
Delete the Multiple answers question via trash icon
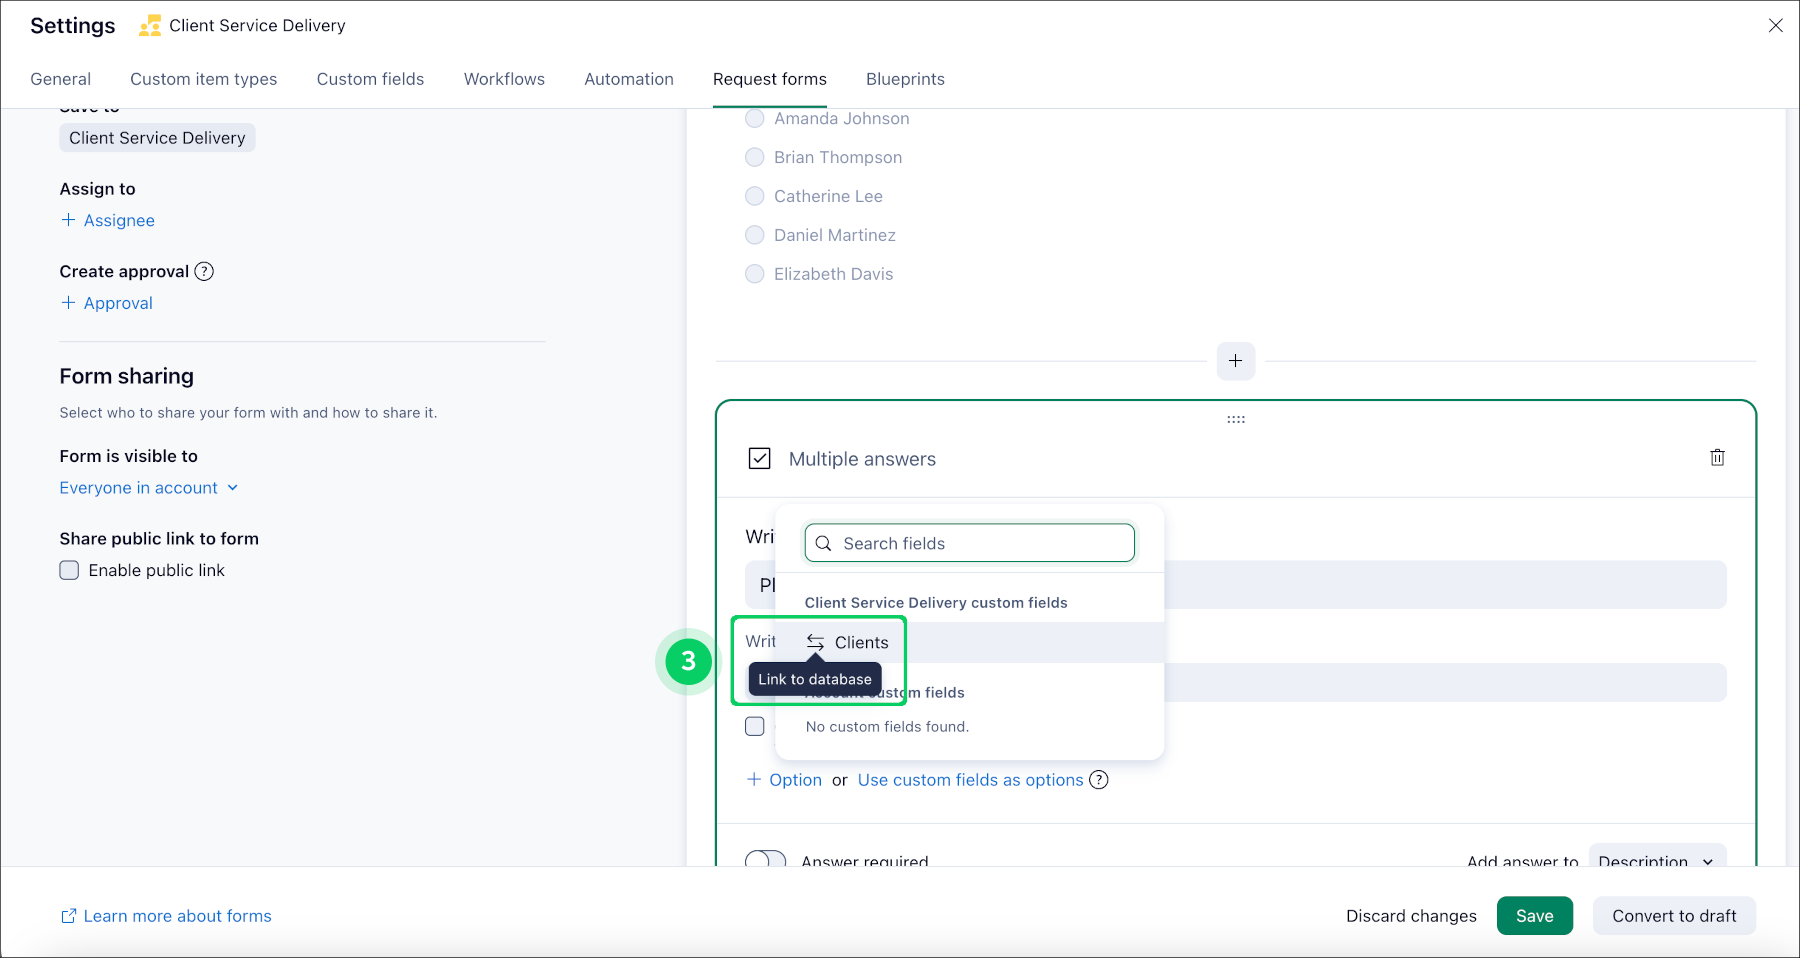pos(1717,457)
